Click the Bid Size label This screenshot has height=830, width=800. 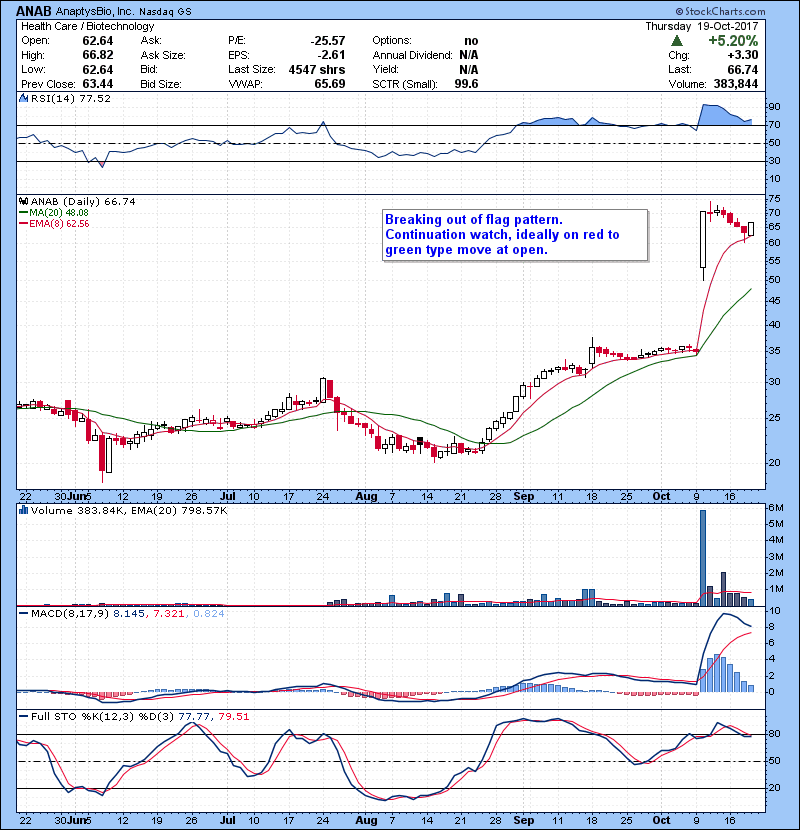click(161, 84)
